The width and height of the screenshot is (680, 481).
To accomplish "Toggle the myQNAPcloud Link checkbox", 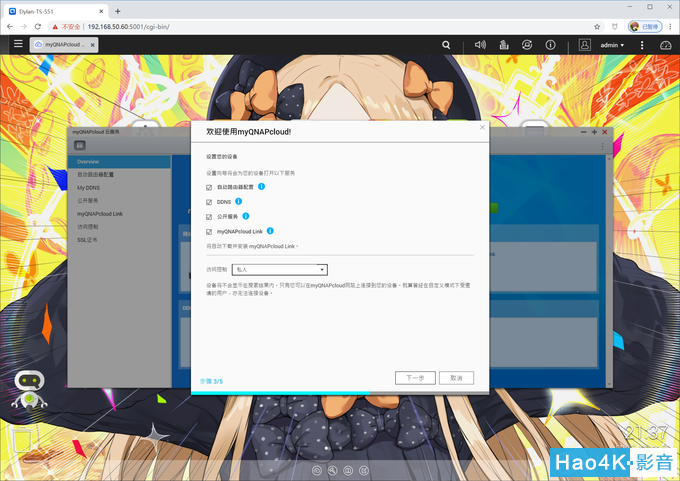I will [209, 232].
